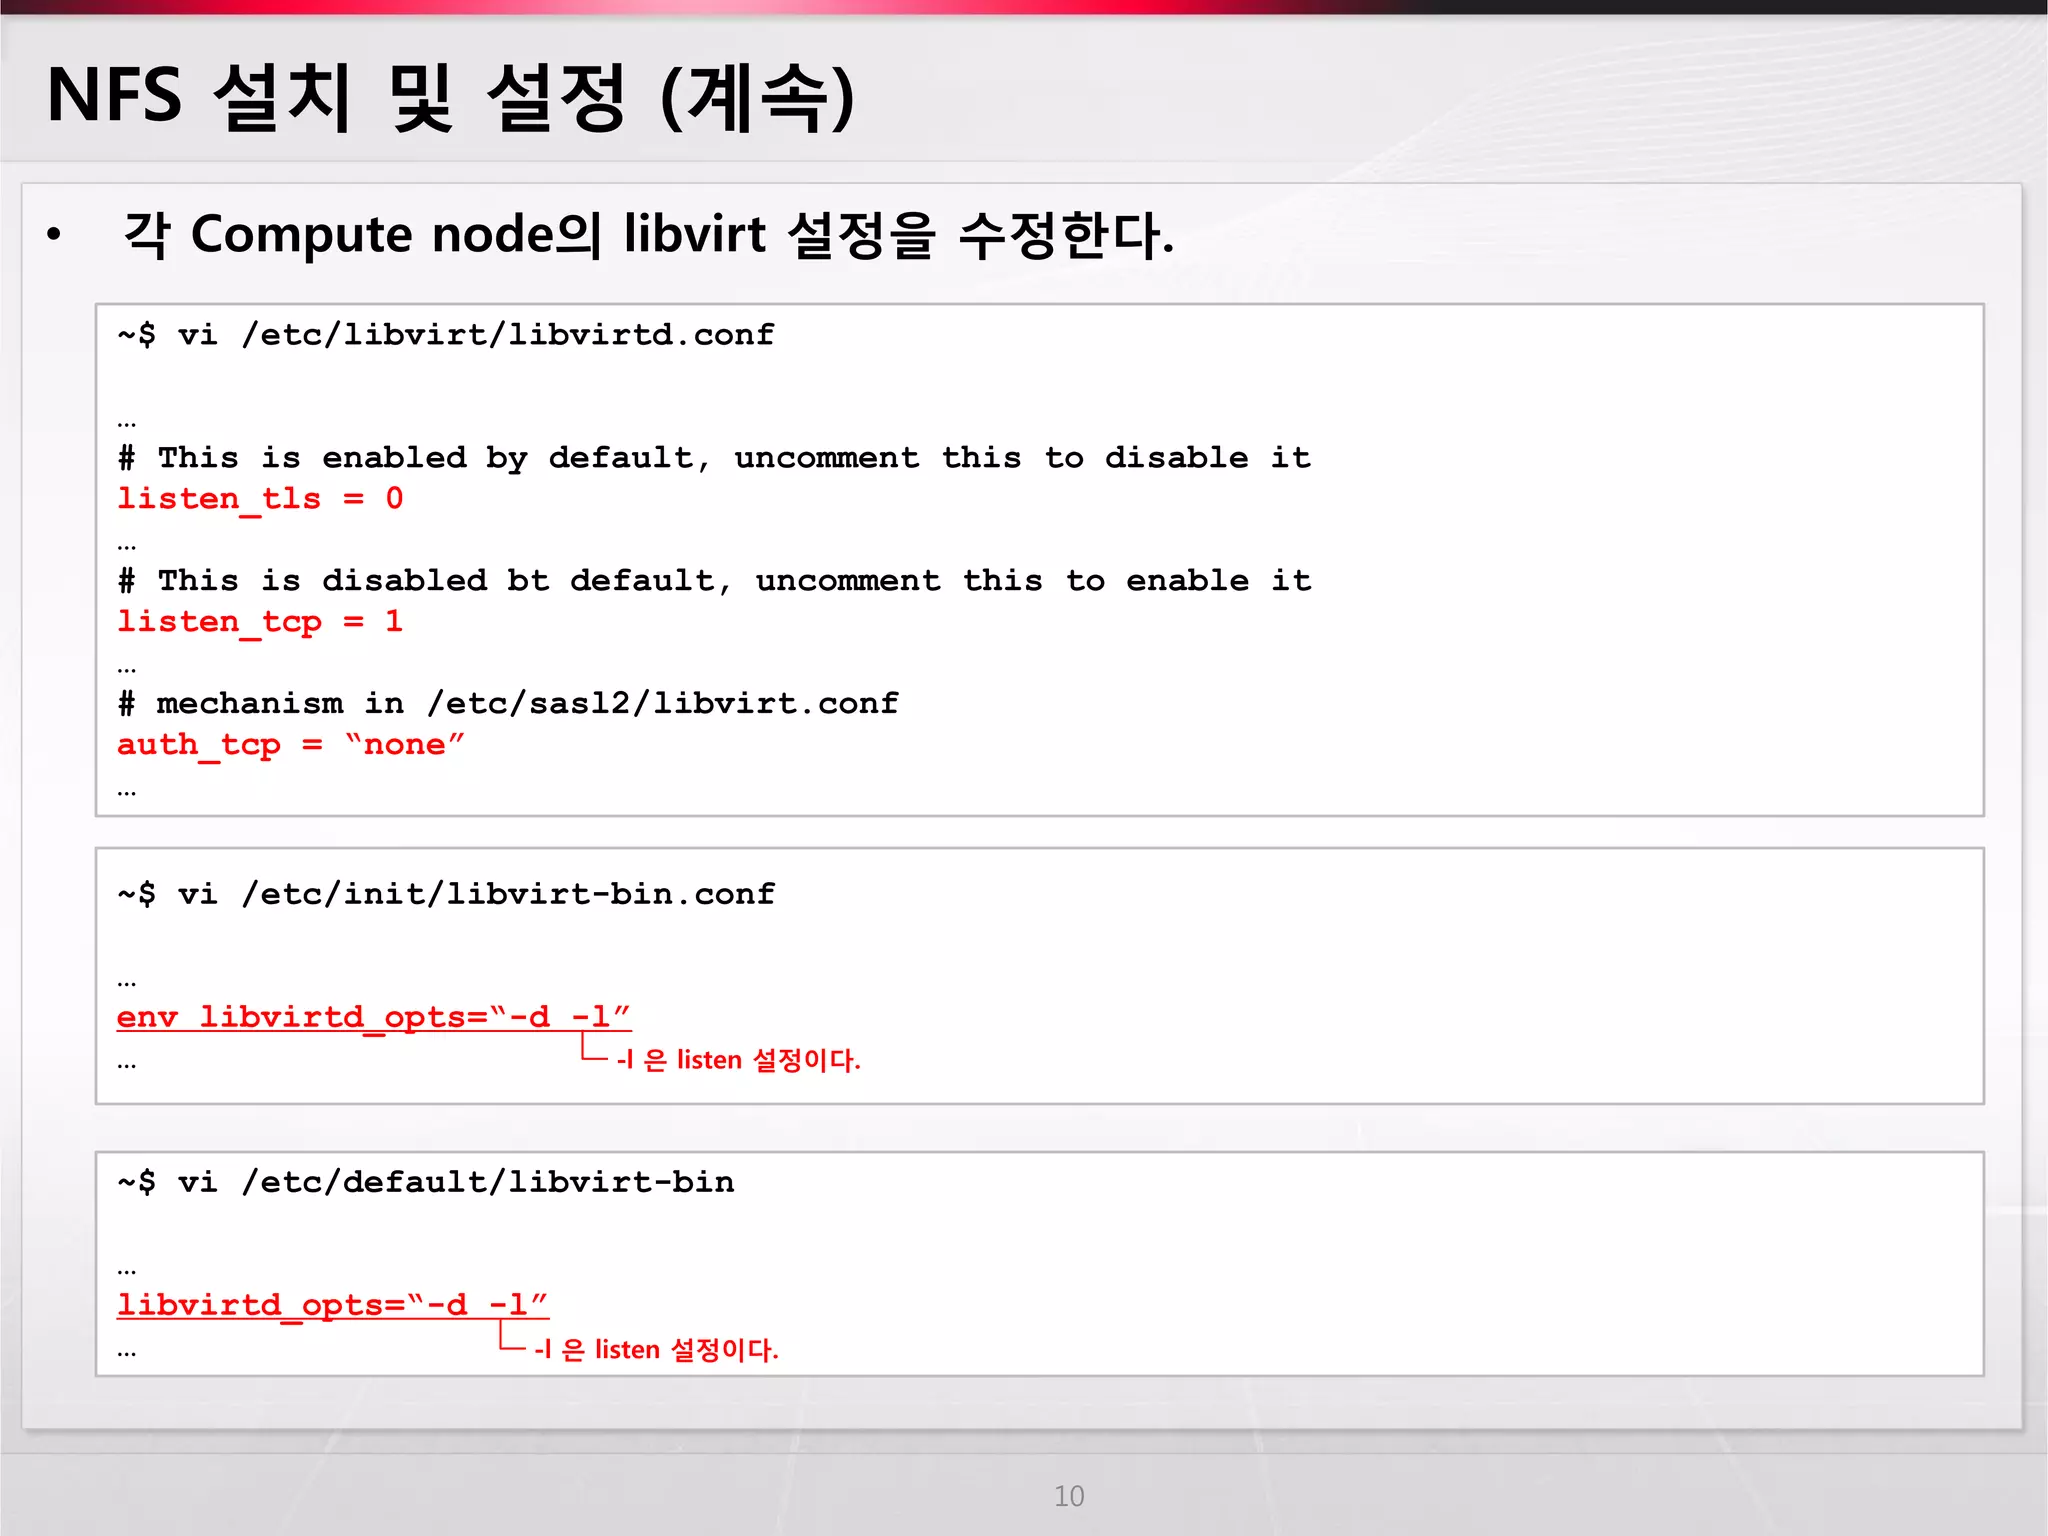The image size is (2048, 1536).
Task: Select the line 'listen_tcp = 1'
Action: [260, 622]
